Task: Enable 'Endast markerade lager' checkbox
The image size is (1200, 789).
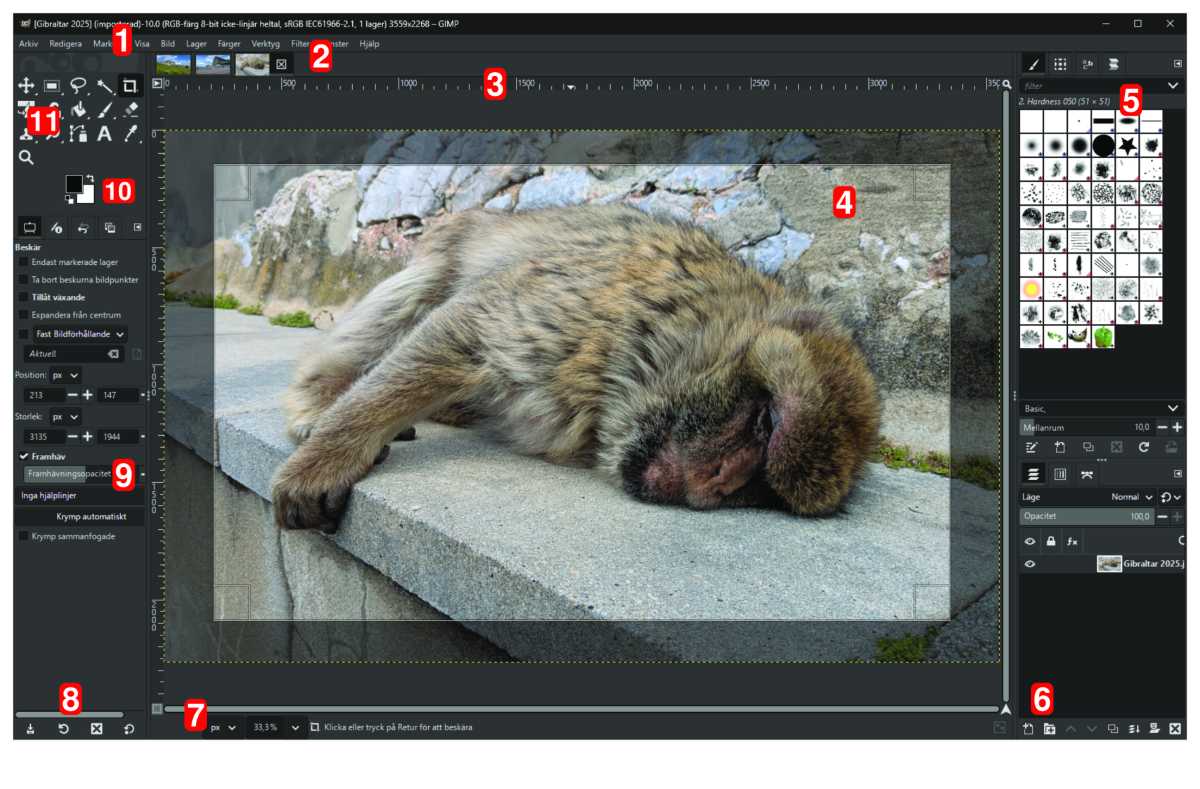Action: 24,262
